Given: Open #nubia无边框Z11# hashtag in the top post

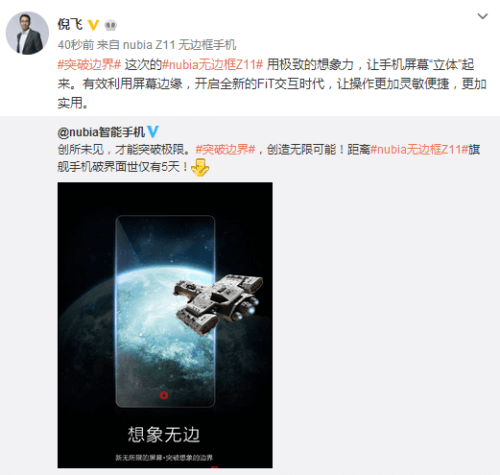Looking at the screenshot, I should tap(212, 64).
